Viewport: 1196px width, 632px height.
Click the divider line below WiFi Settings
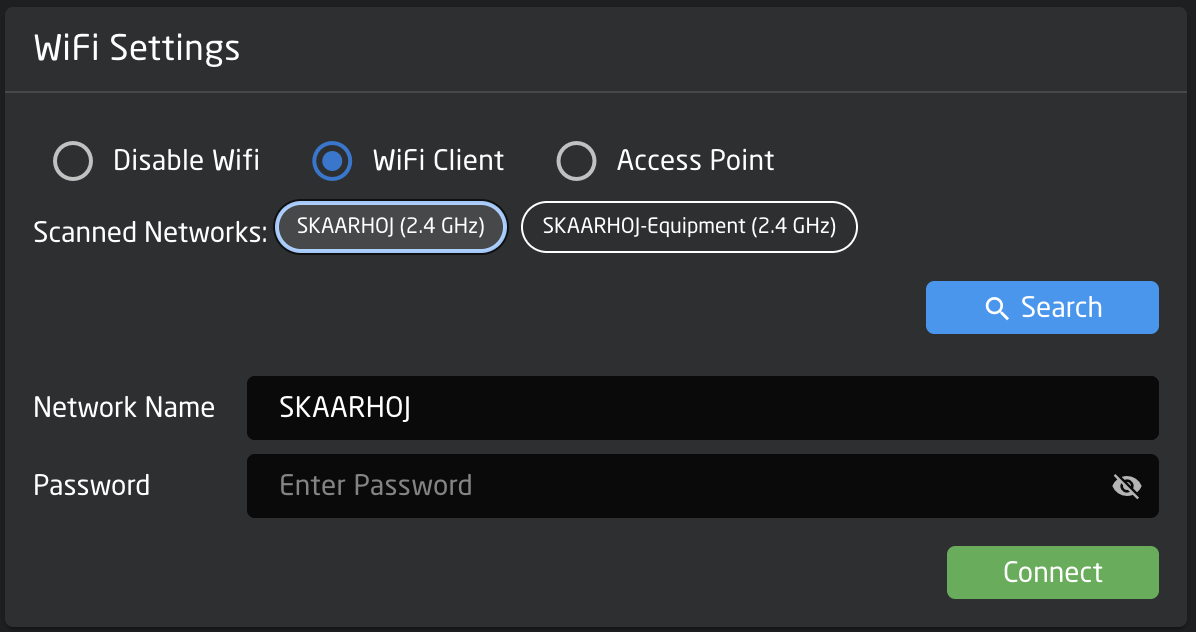pos(598,92)
